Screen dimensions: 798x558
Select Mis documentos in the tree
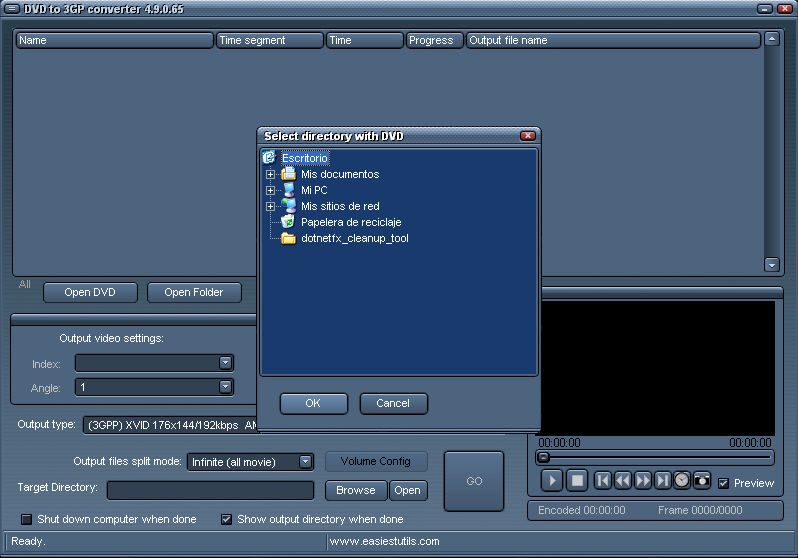point(340,174)
